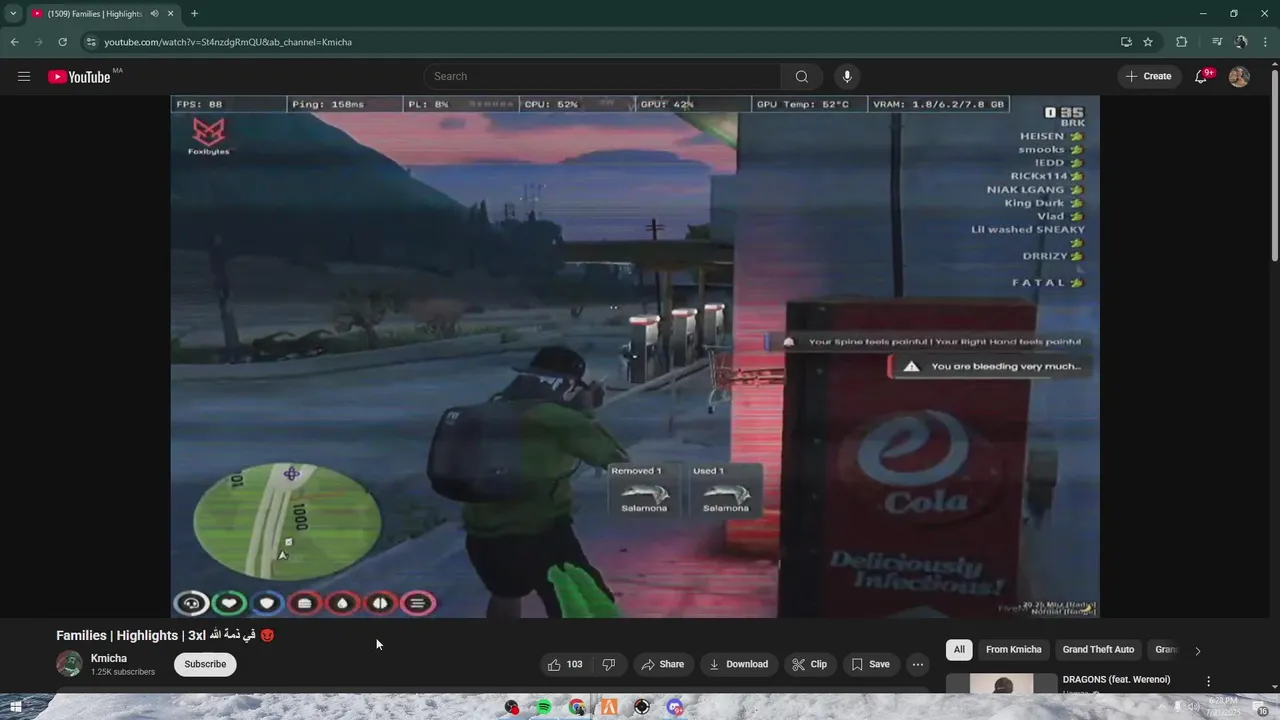Click the search magnifier button

click(801, 76)
